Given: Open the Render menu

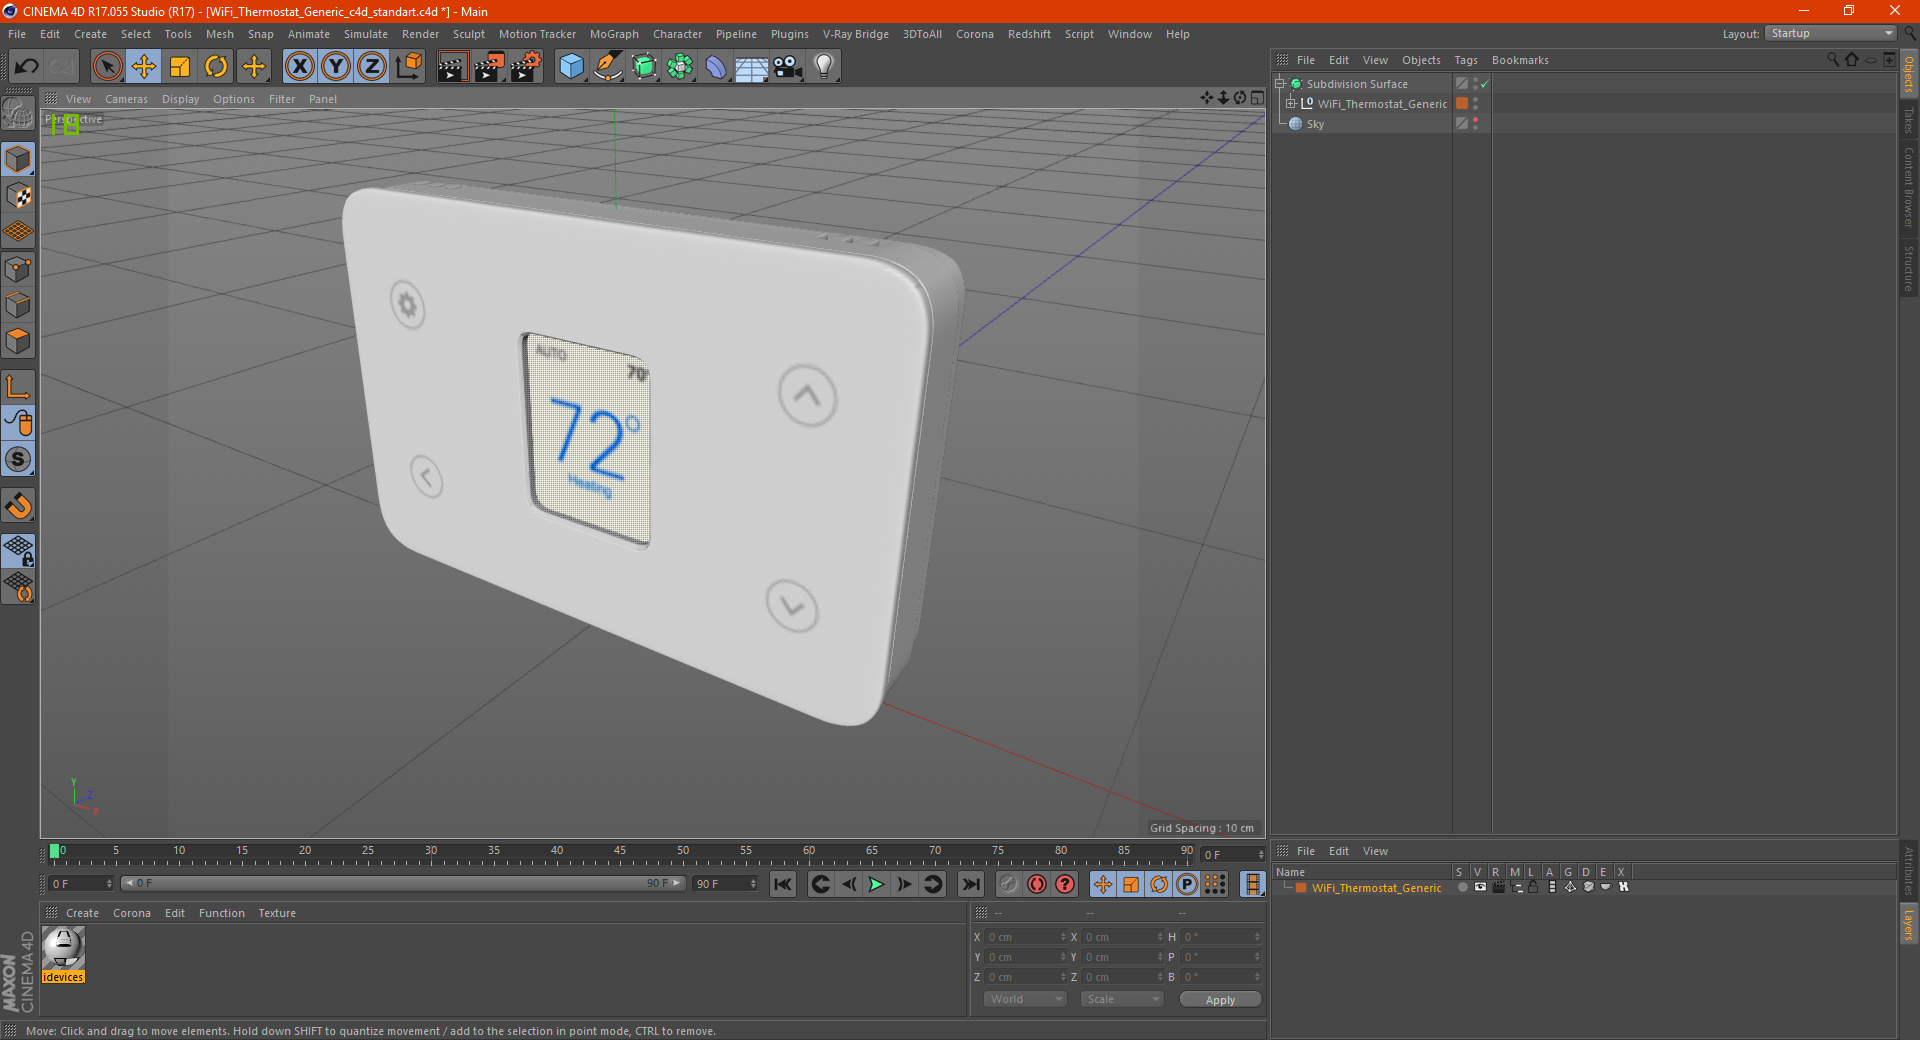Looking at the screenshot, I should click(420, 34).
